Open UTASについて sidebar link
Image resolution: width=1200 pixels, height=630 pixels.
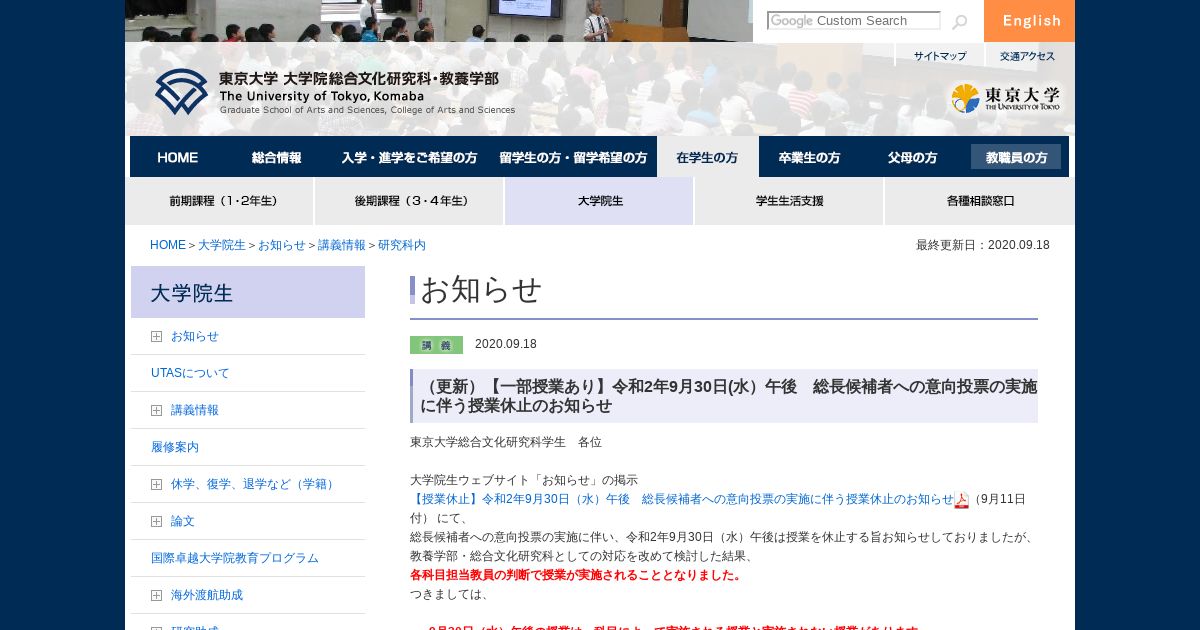point(190,374)
